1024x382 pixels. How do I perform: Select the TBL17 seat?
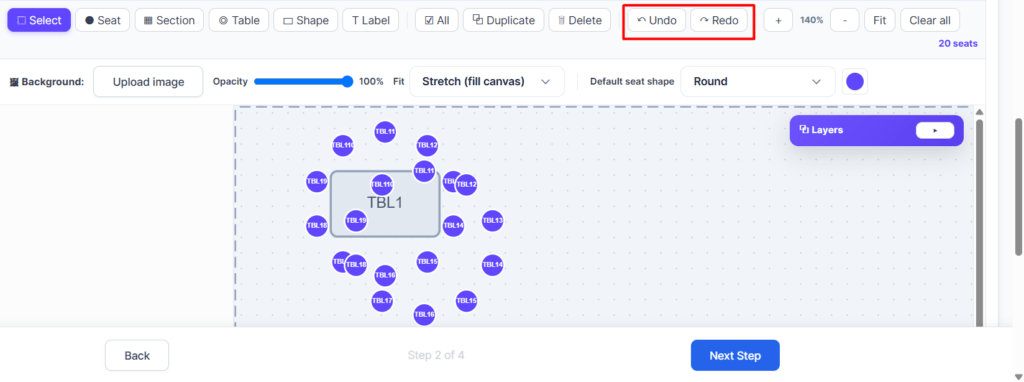(382, 301)
